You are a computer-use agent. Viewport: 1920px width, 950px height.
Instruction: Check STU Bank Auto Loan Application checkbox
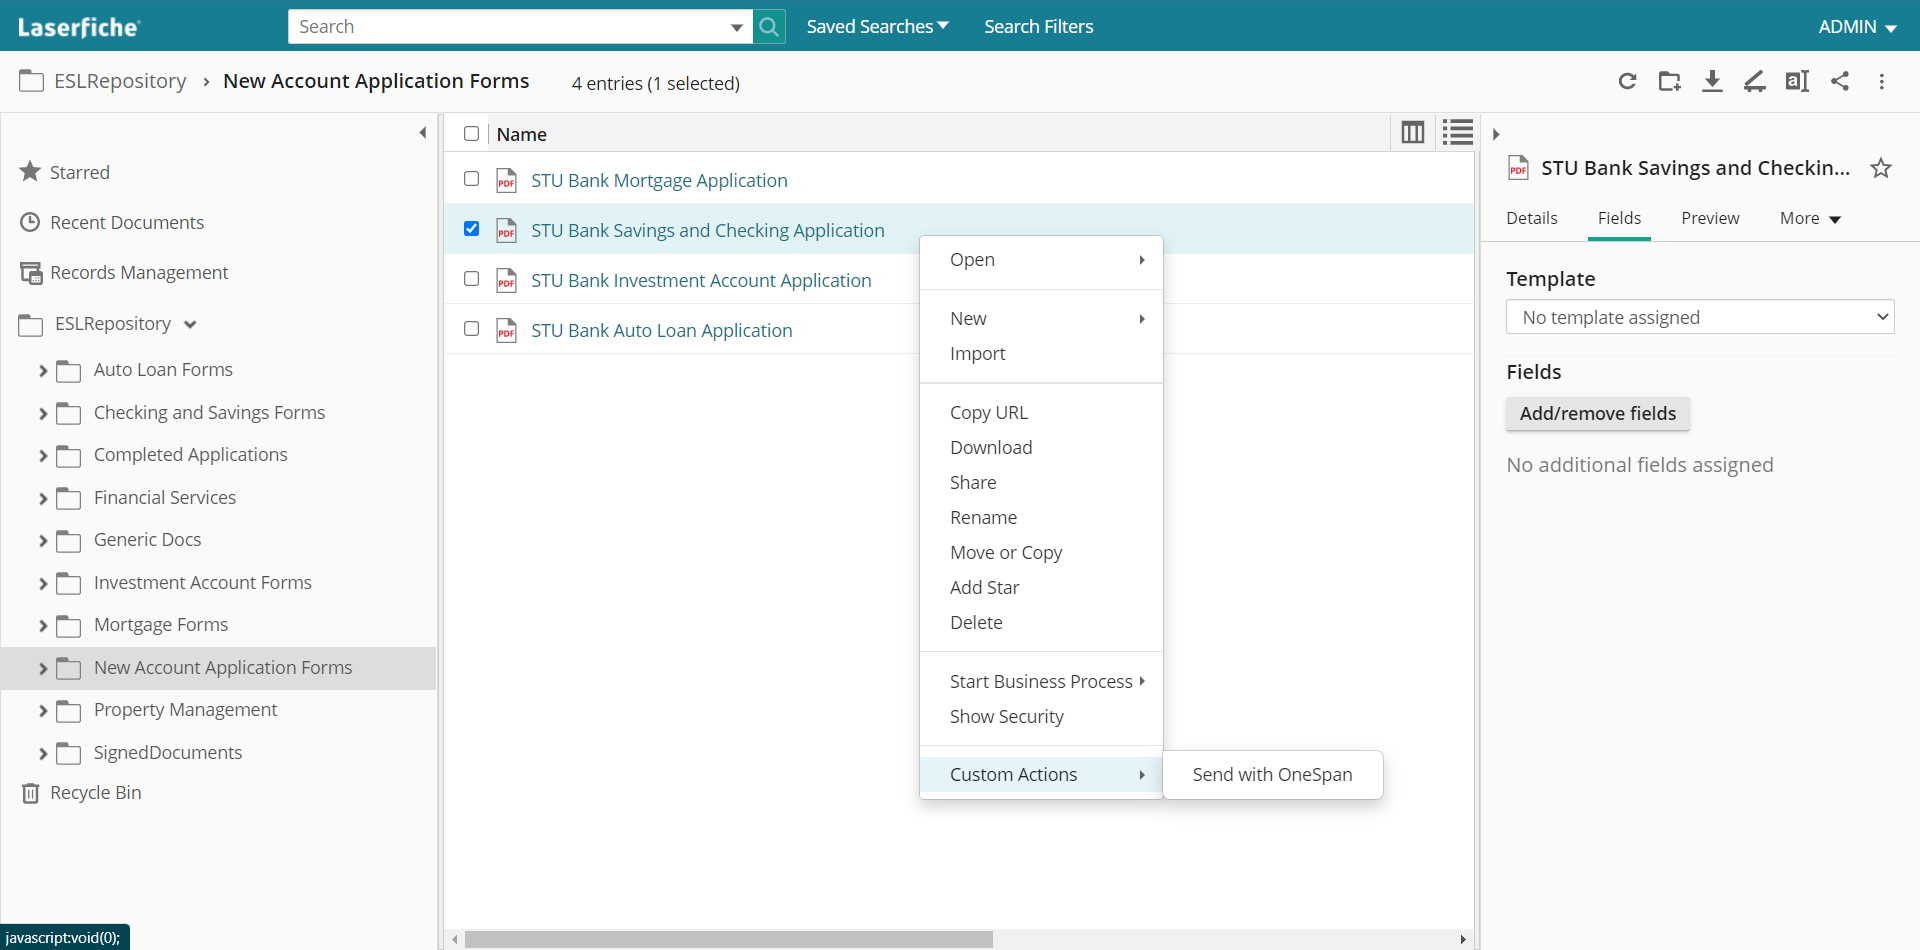(472, 329)
